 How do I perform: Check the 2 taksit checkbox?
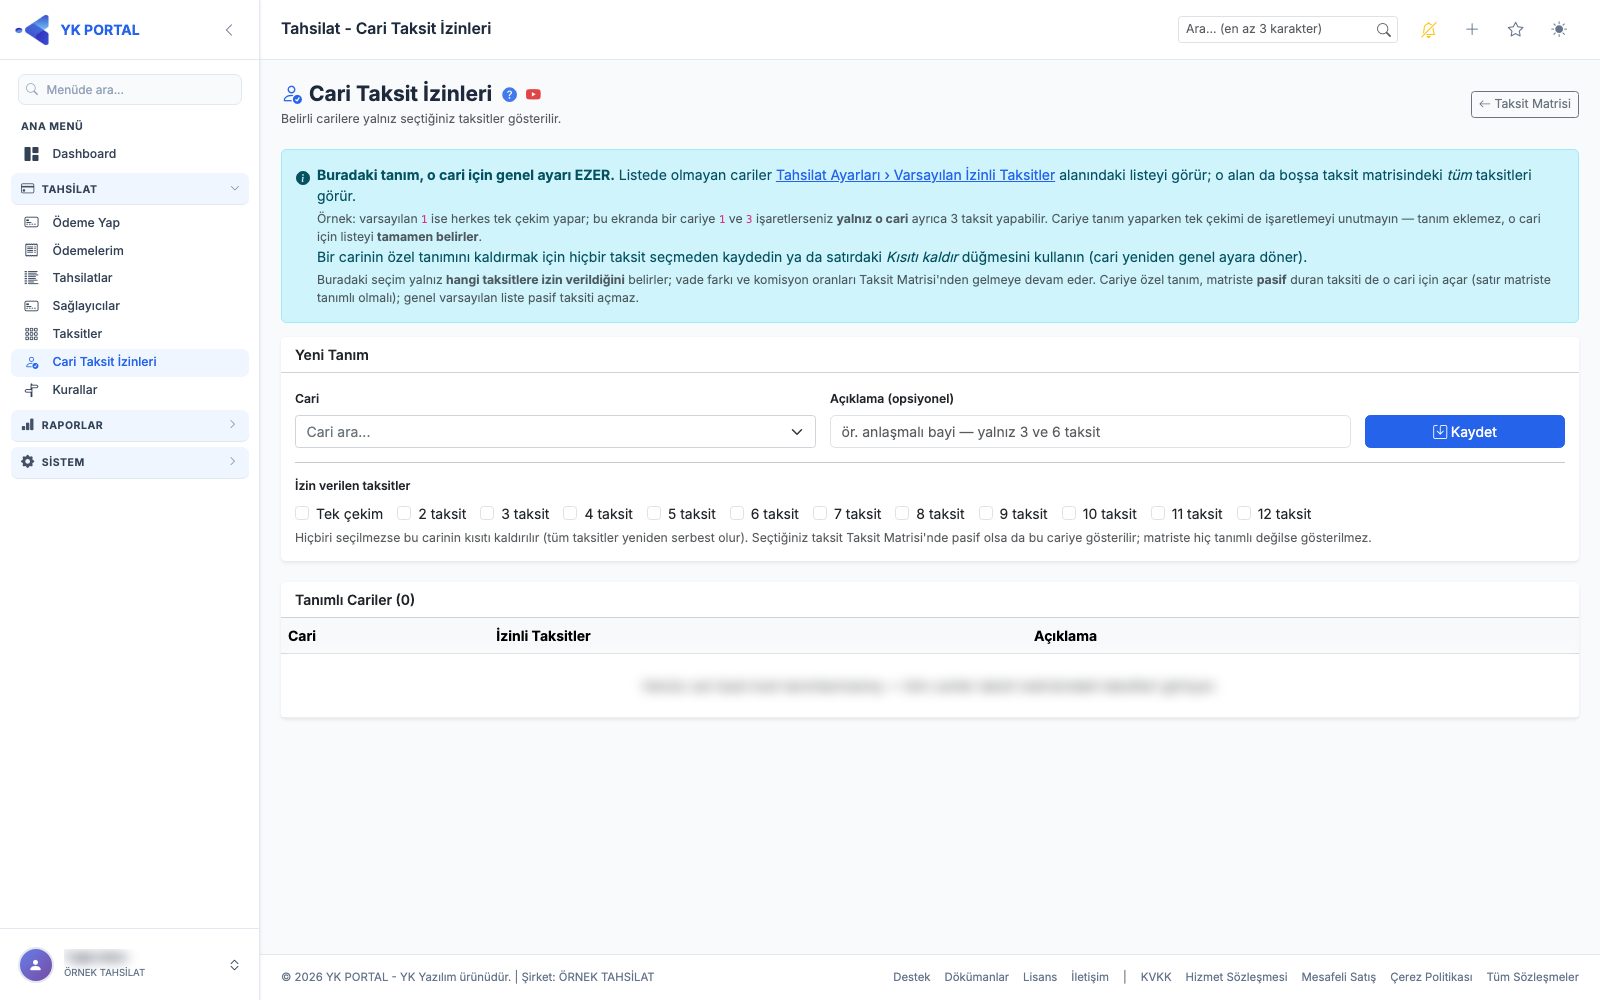(404, 513)
